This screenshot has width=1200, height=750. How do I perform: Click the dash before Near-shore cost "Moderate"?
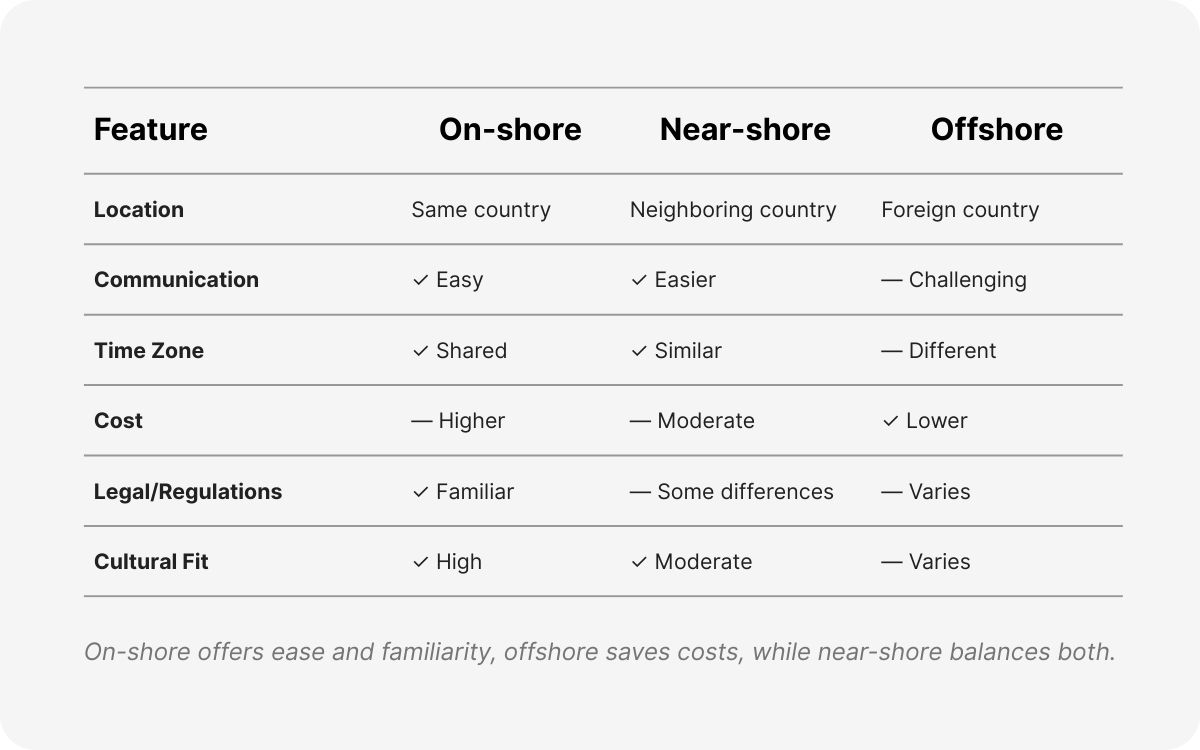(x=640, y=421)
